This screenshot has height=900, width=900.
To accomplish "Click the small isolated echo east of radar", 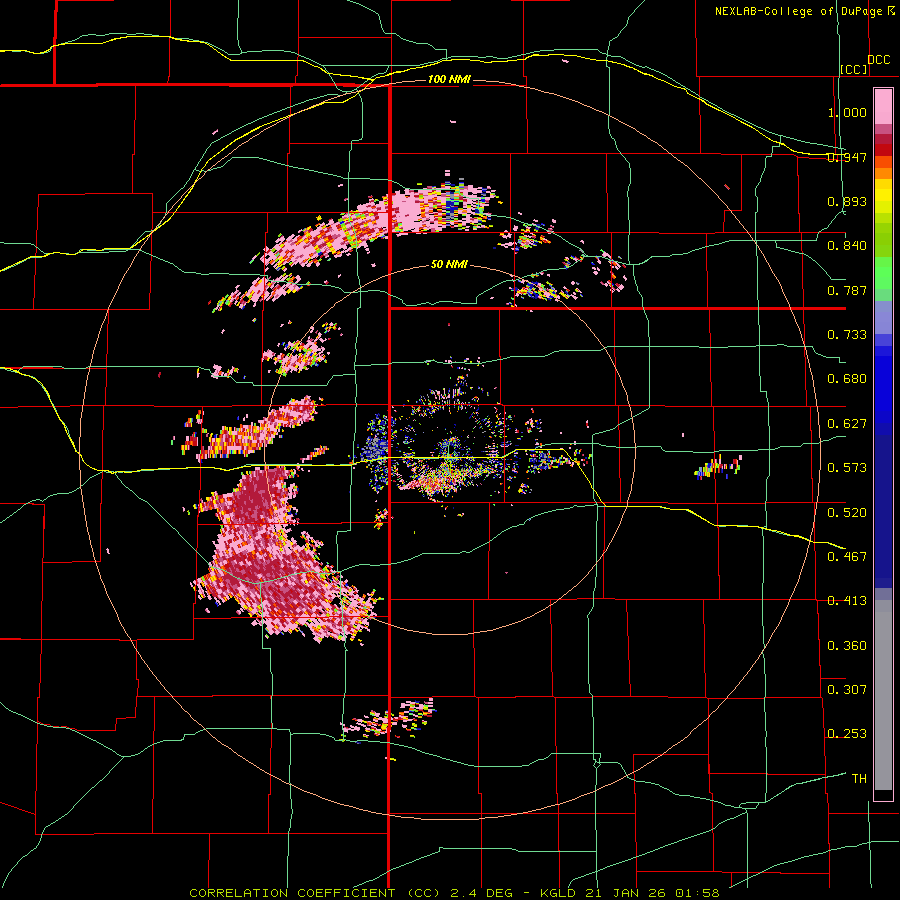I will pos(718,466).
